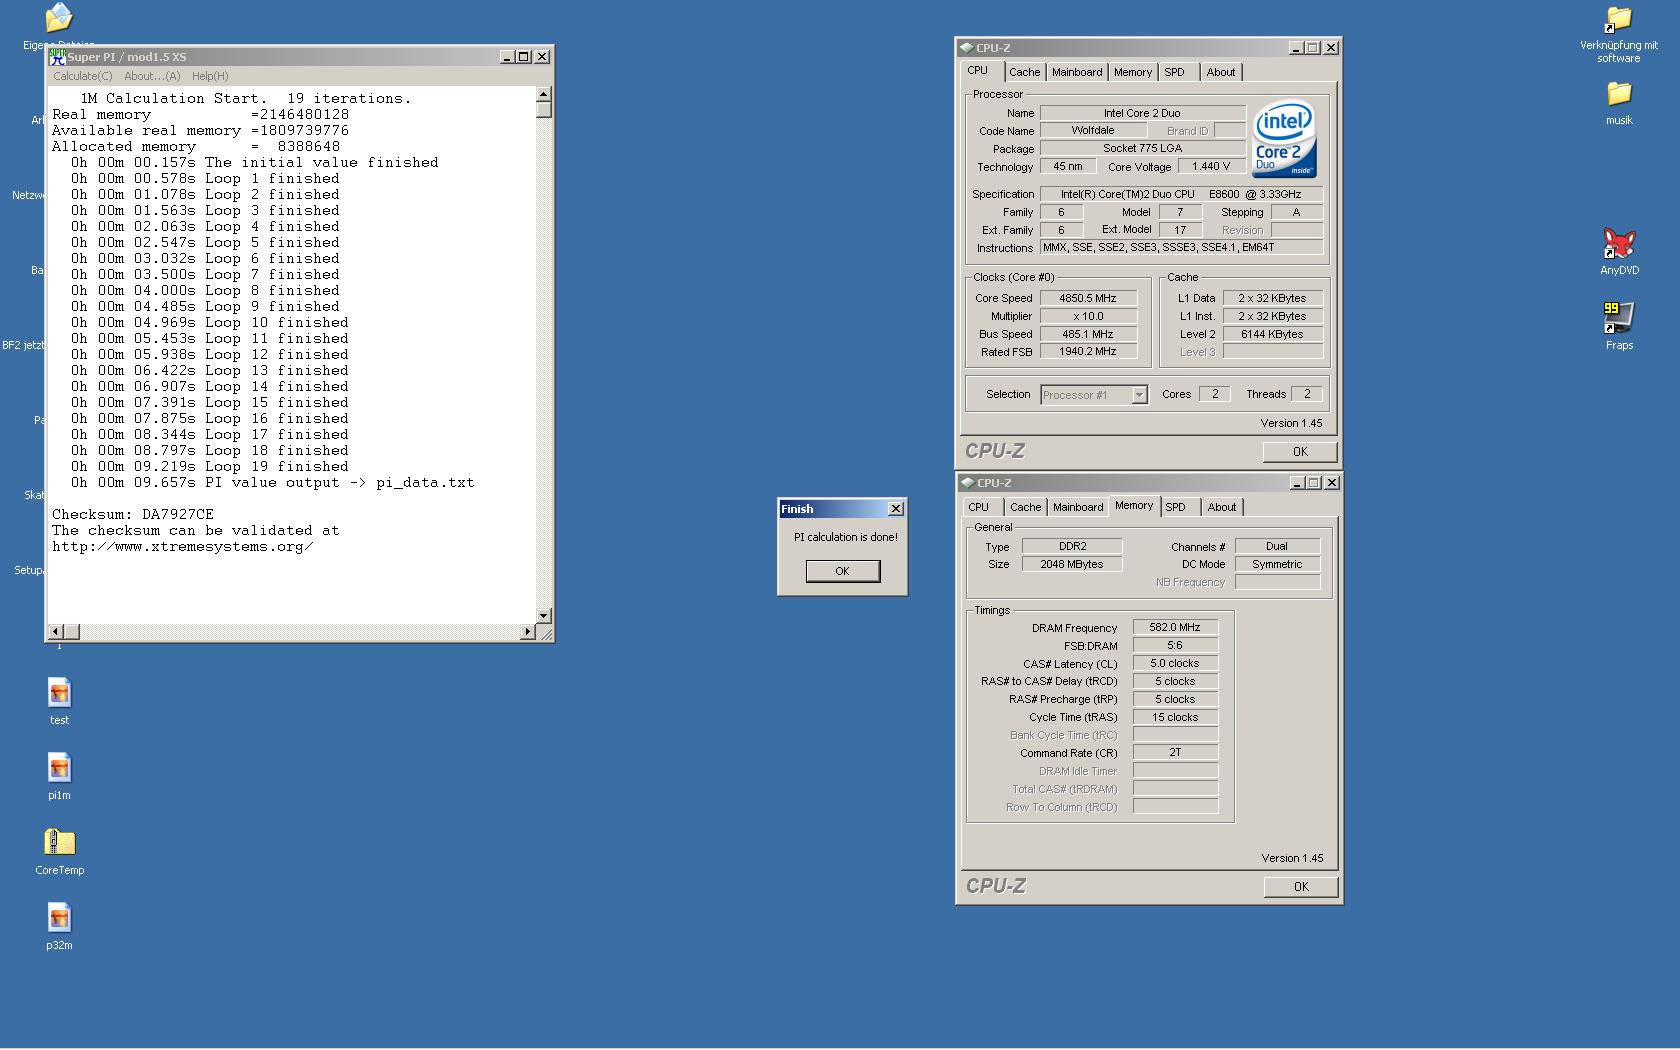The image size is (1680, 1050).
Task: Click the Command Rate value 2T
Action: point(1175,752)
